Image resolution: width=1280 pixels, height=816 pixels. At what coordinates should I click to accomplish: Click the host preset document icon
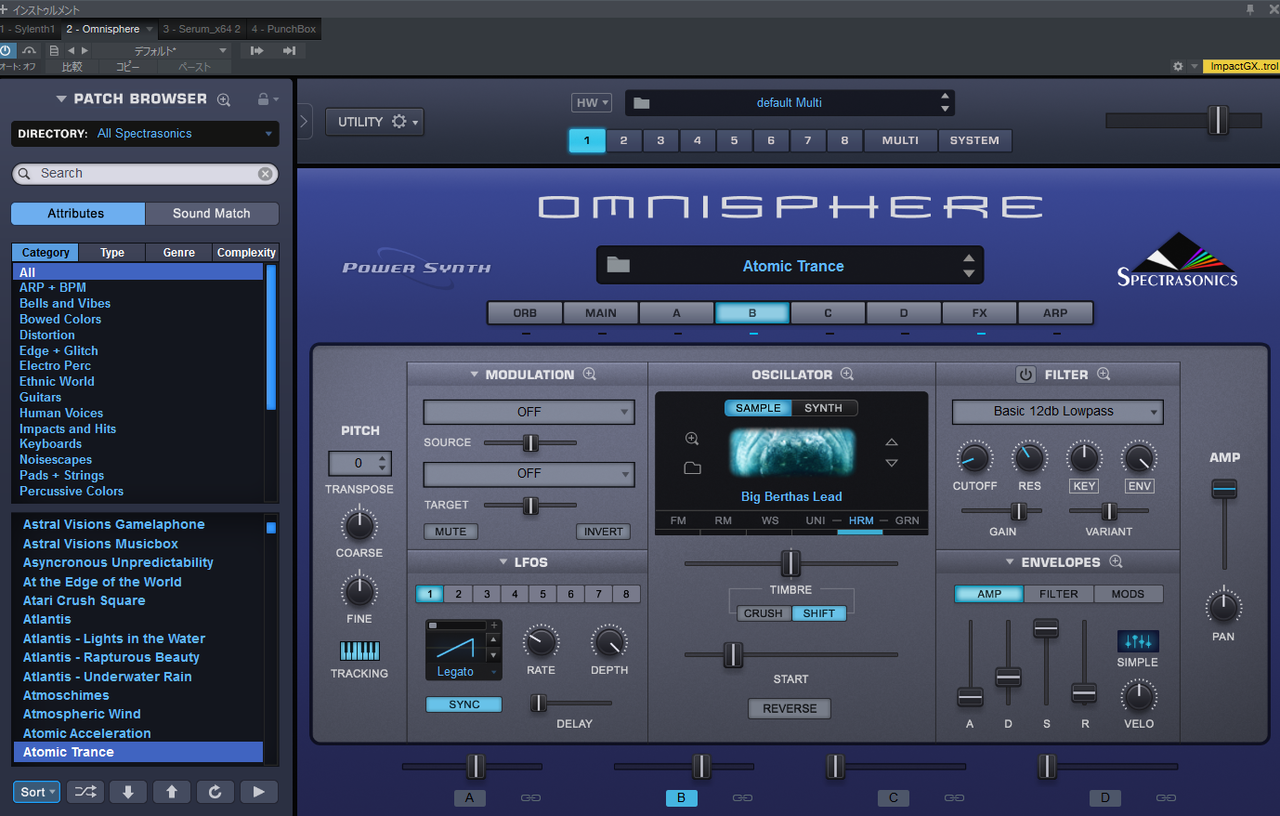click(54, 50)
